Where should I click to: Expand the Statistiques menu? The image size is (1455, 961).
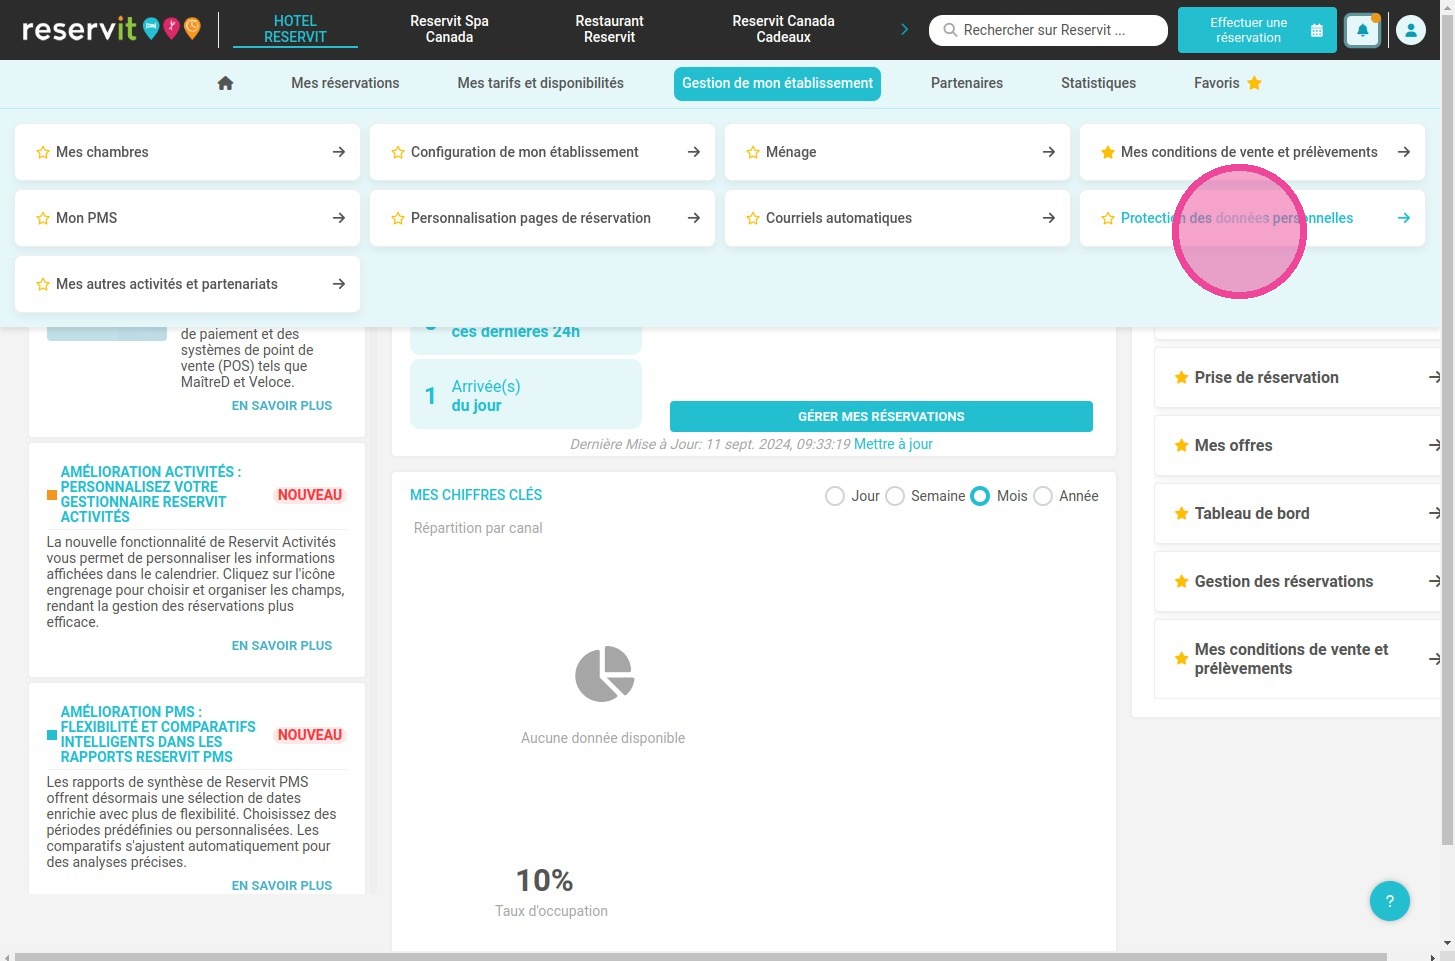coord(1098,83)
